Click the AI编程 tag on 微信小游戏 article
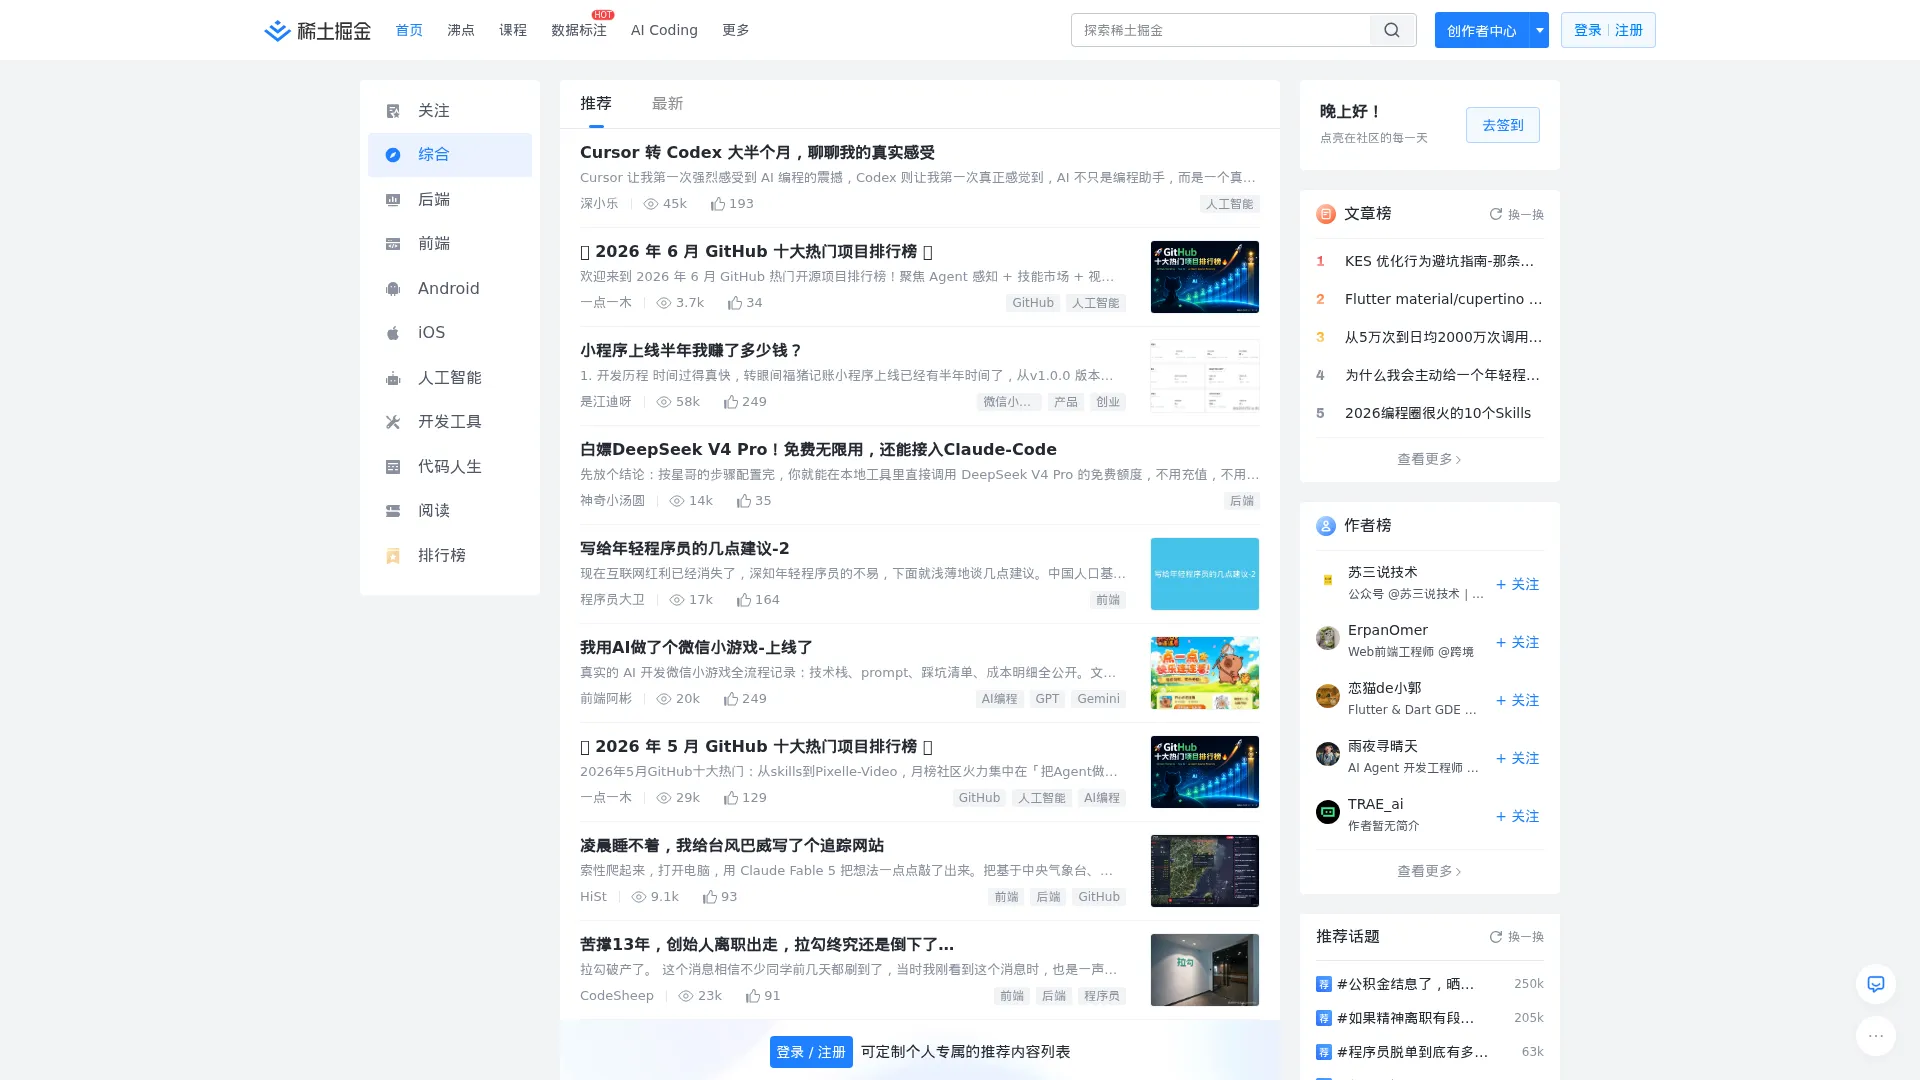1920x1080 pixels. (999, 699)
